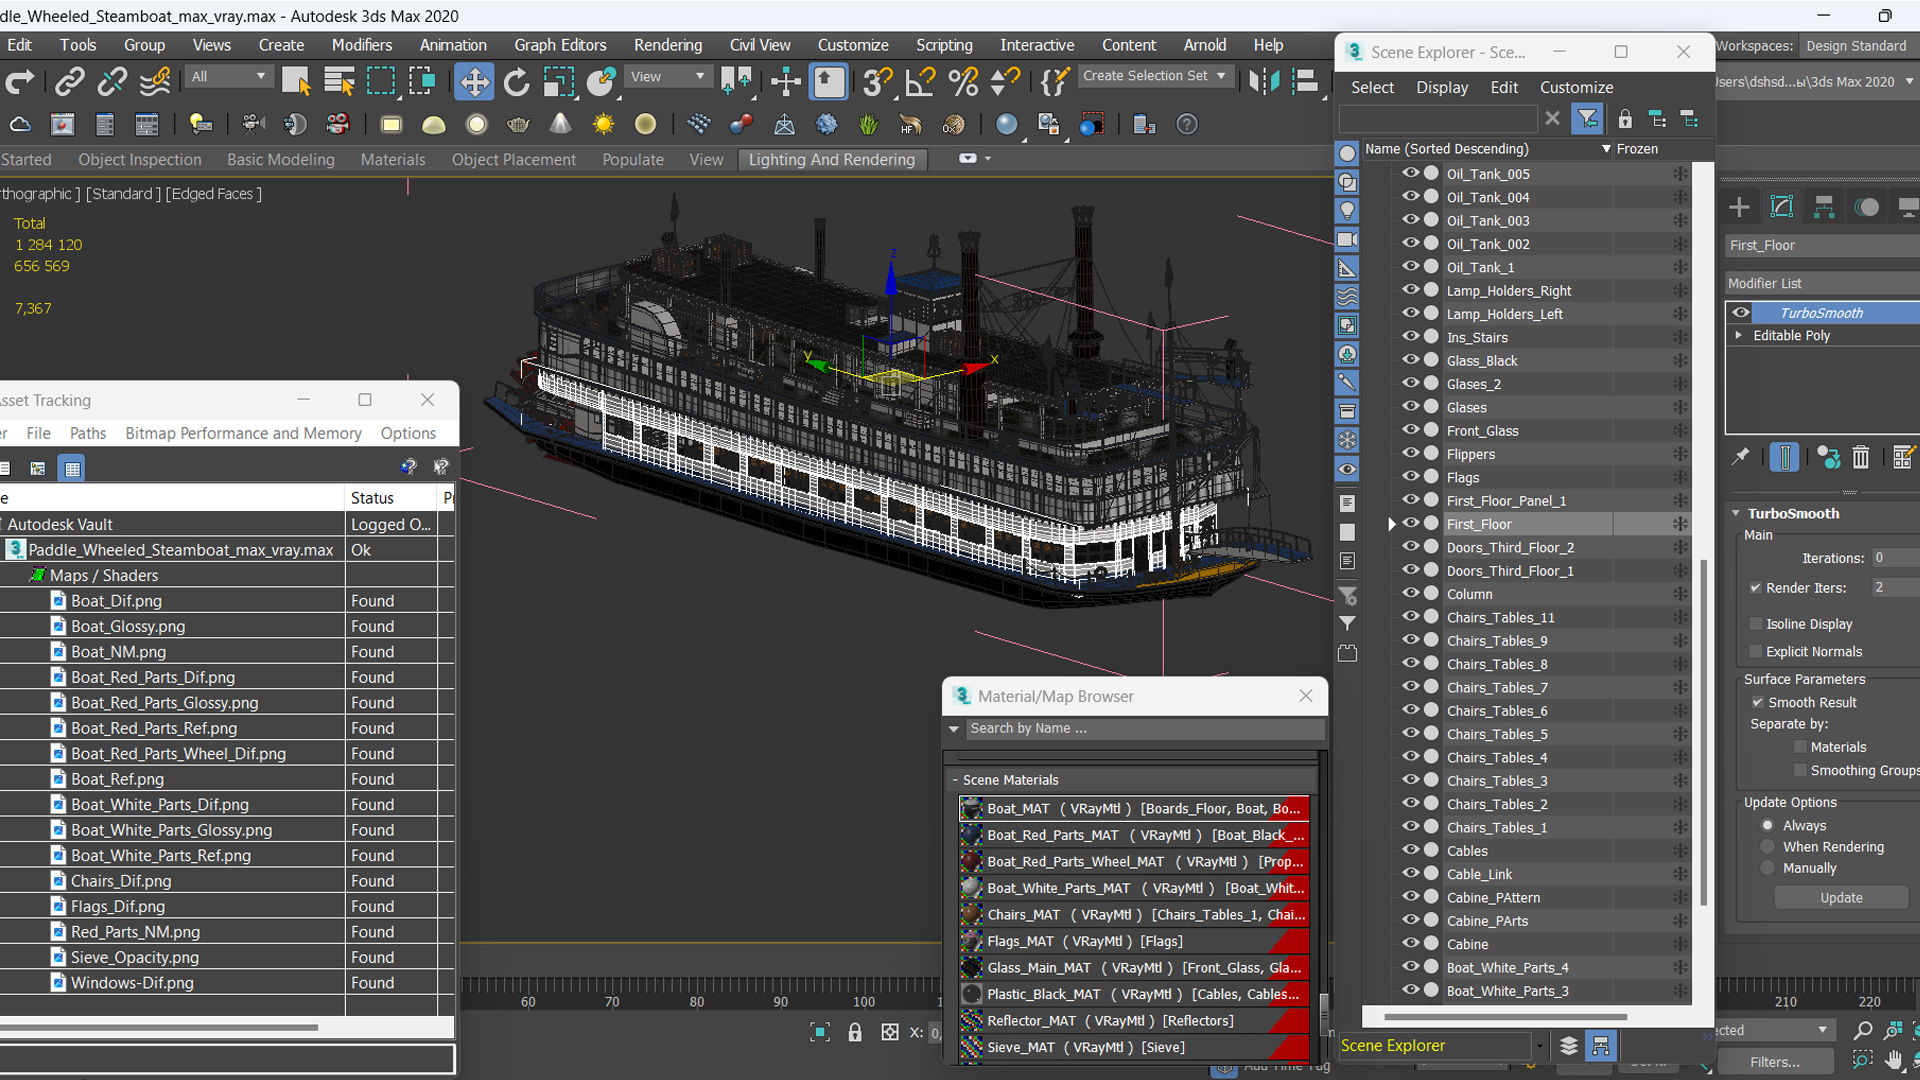Click Scene Explorer filter funnel icon
The width and height of the screenshot is (1920, 1080).
(1587, 119)
